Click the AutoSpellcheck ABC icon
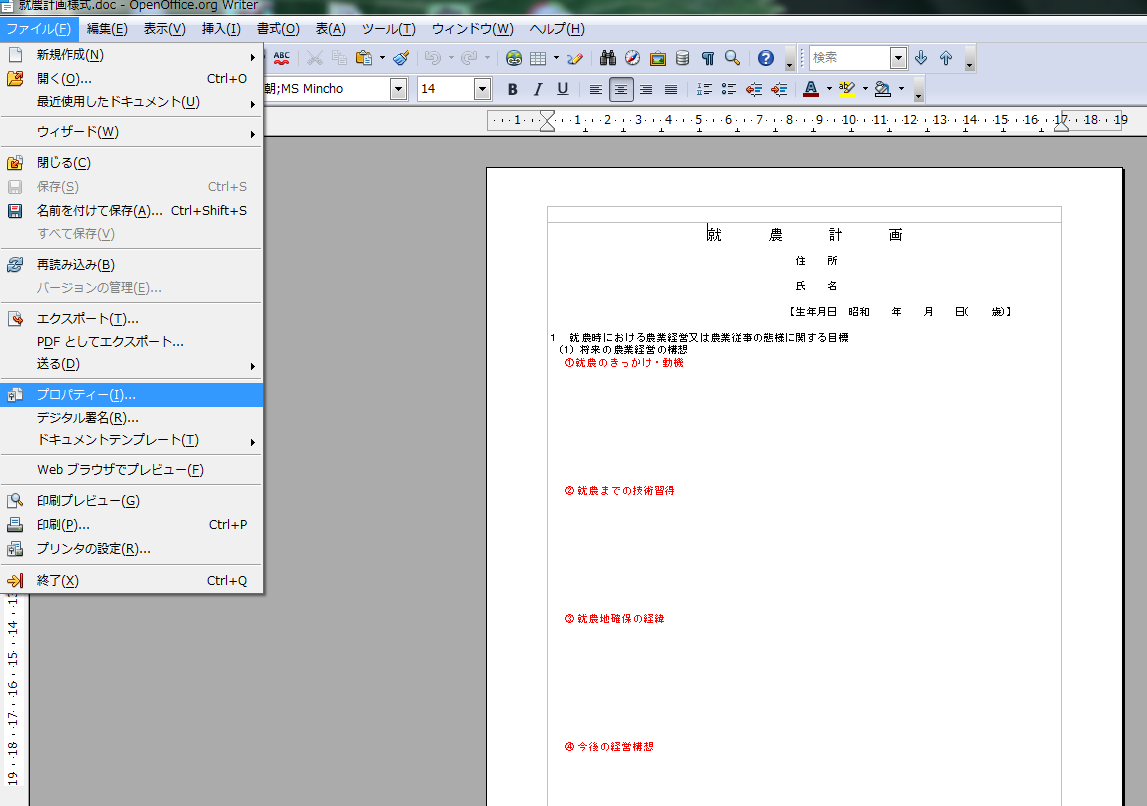This screenshot has height=806, width=1147. [282, 58]
